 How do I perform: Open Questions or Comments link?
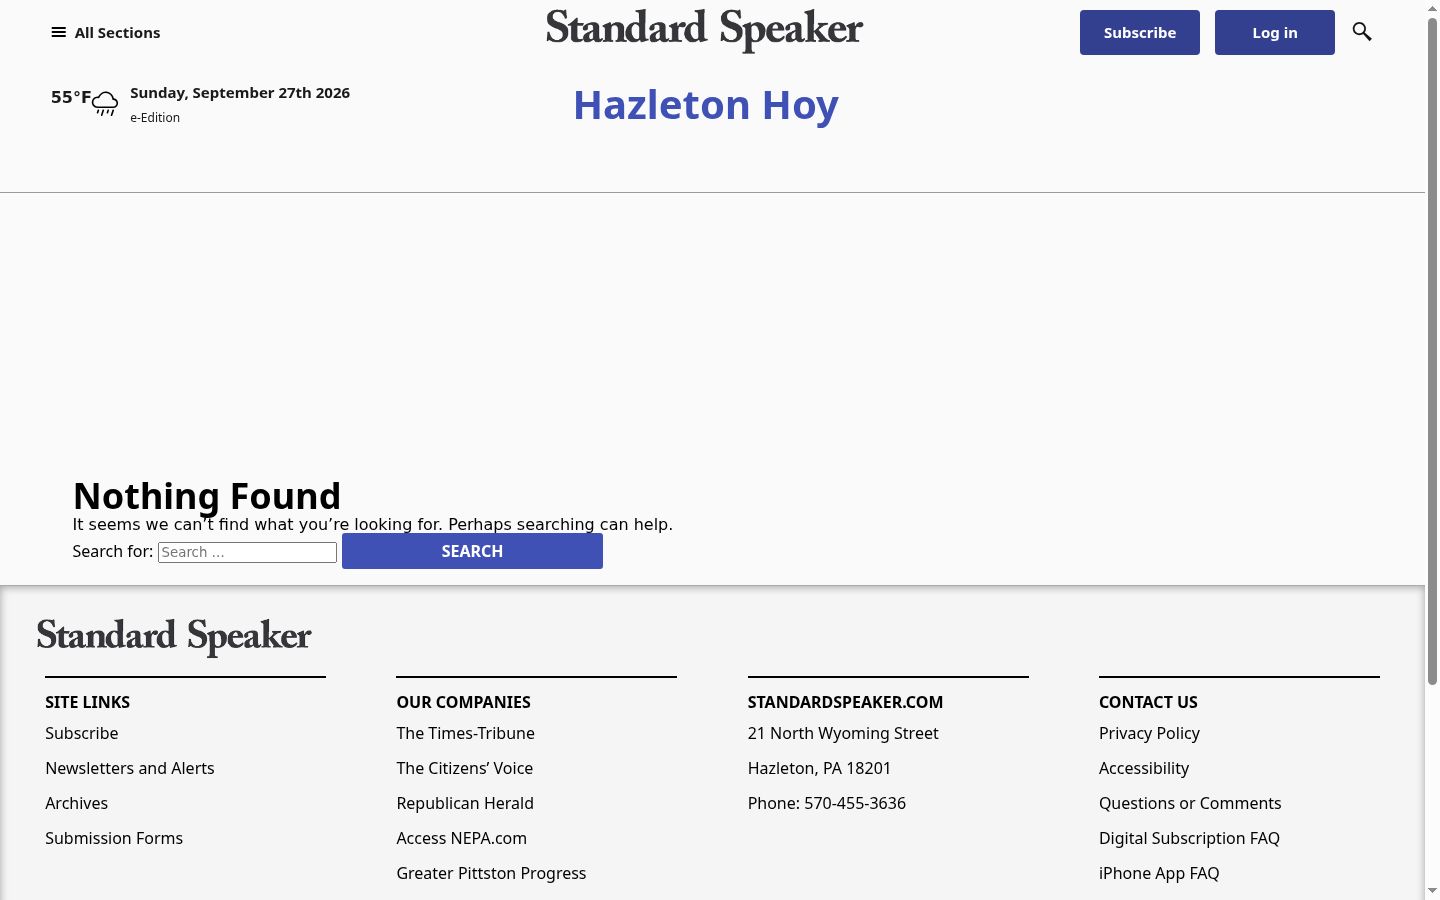pyautogui.click(x=1190, y=803)
